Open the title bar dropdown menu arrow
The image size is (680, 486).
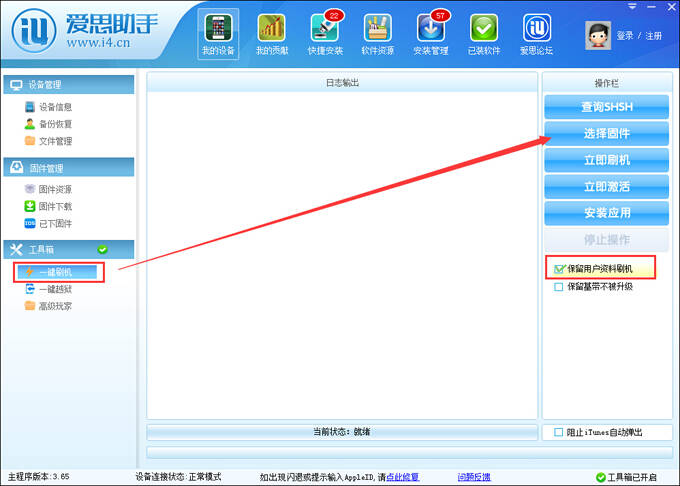[632, 7]
